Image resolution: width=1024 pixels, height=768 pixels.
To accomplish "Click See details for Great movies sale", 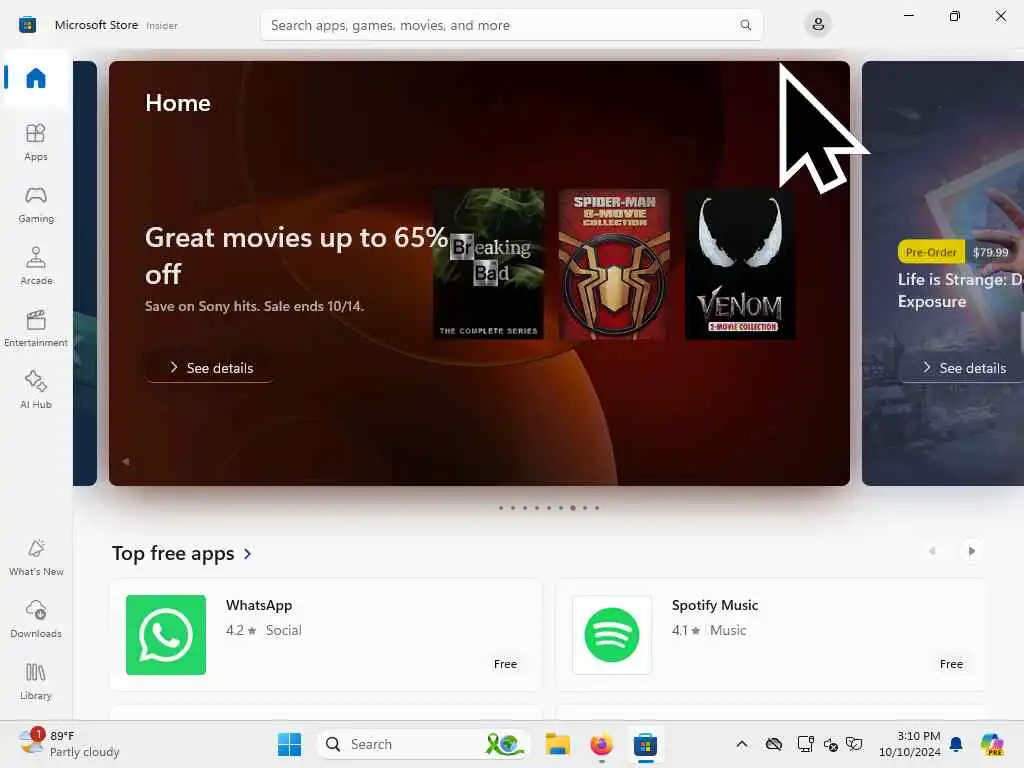I will point(210,368).
